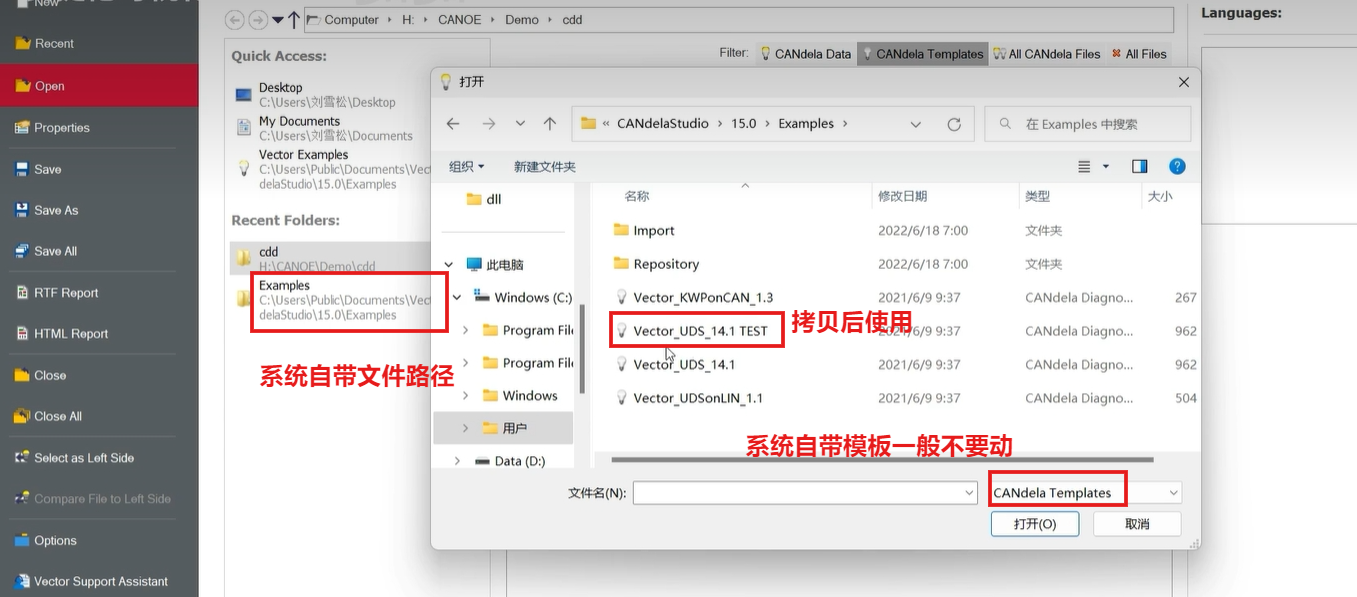Open the dialog help icon

[1177, 166]
